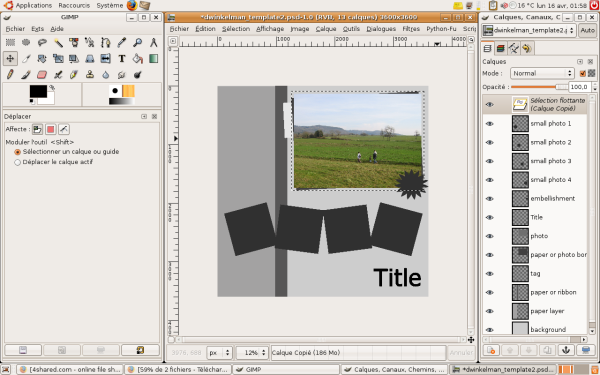Open the 12% zoom level dropdown
600x375 pixels.
click(x=251, y=352)
